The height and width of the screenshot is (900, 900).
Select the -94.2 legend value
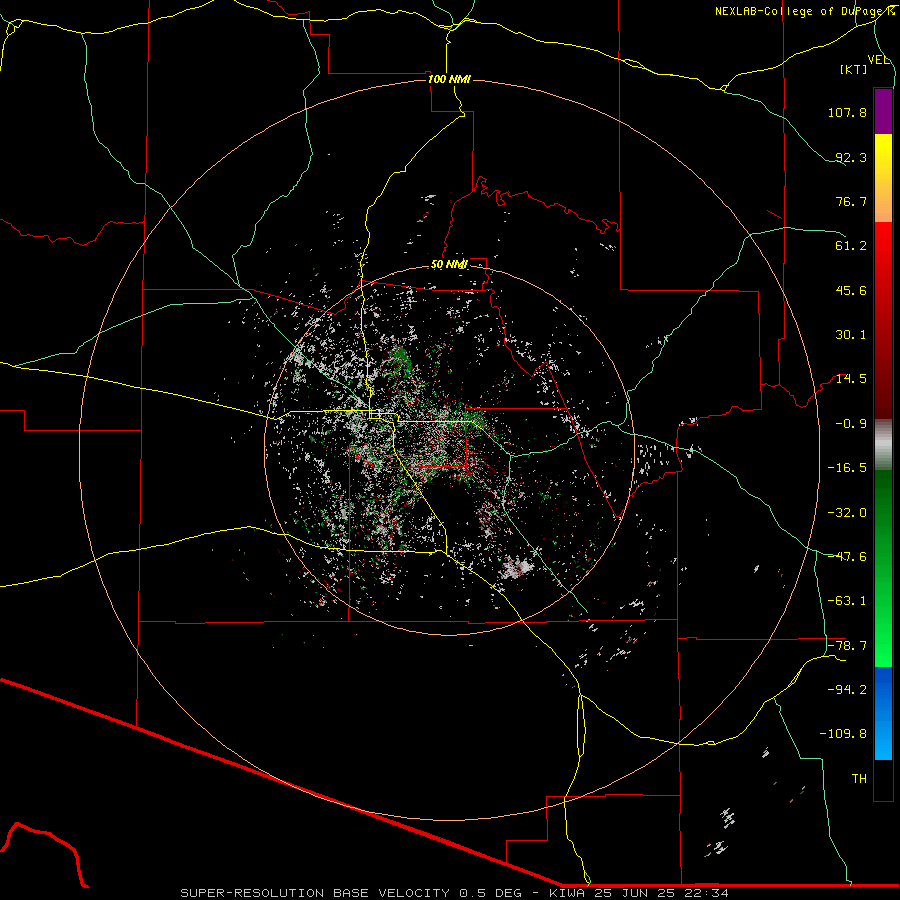click(x=847, y=689)
